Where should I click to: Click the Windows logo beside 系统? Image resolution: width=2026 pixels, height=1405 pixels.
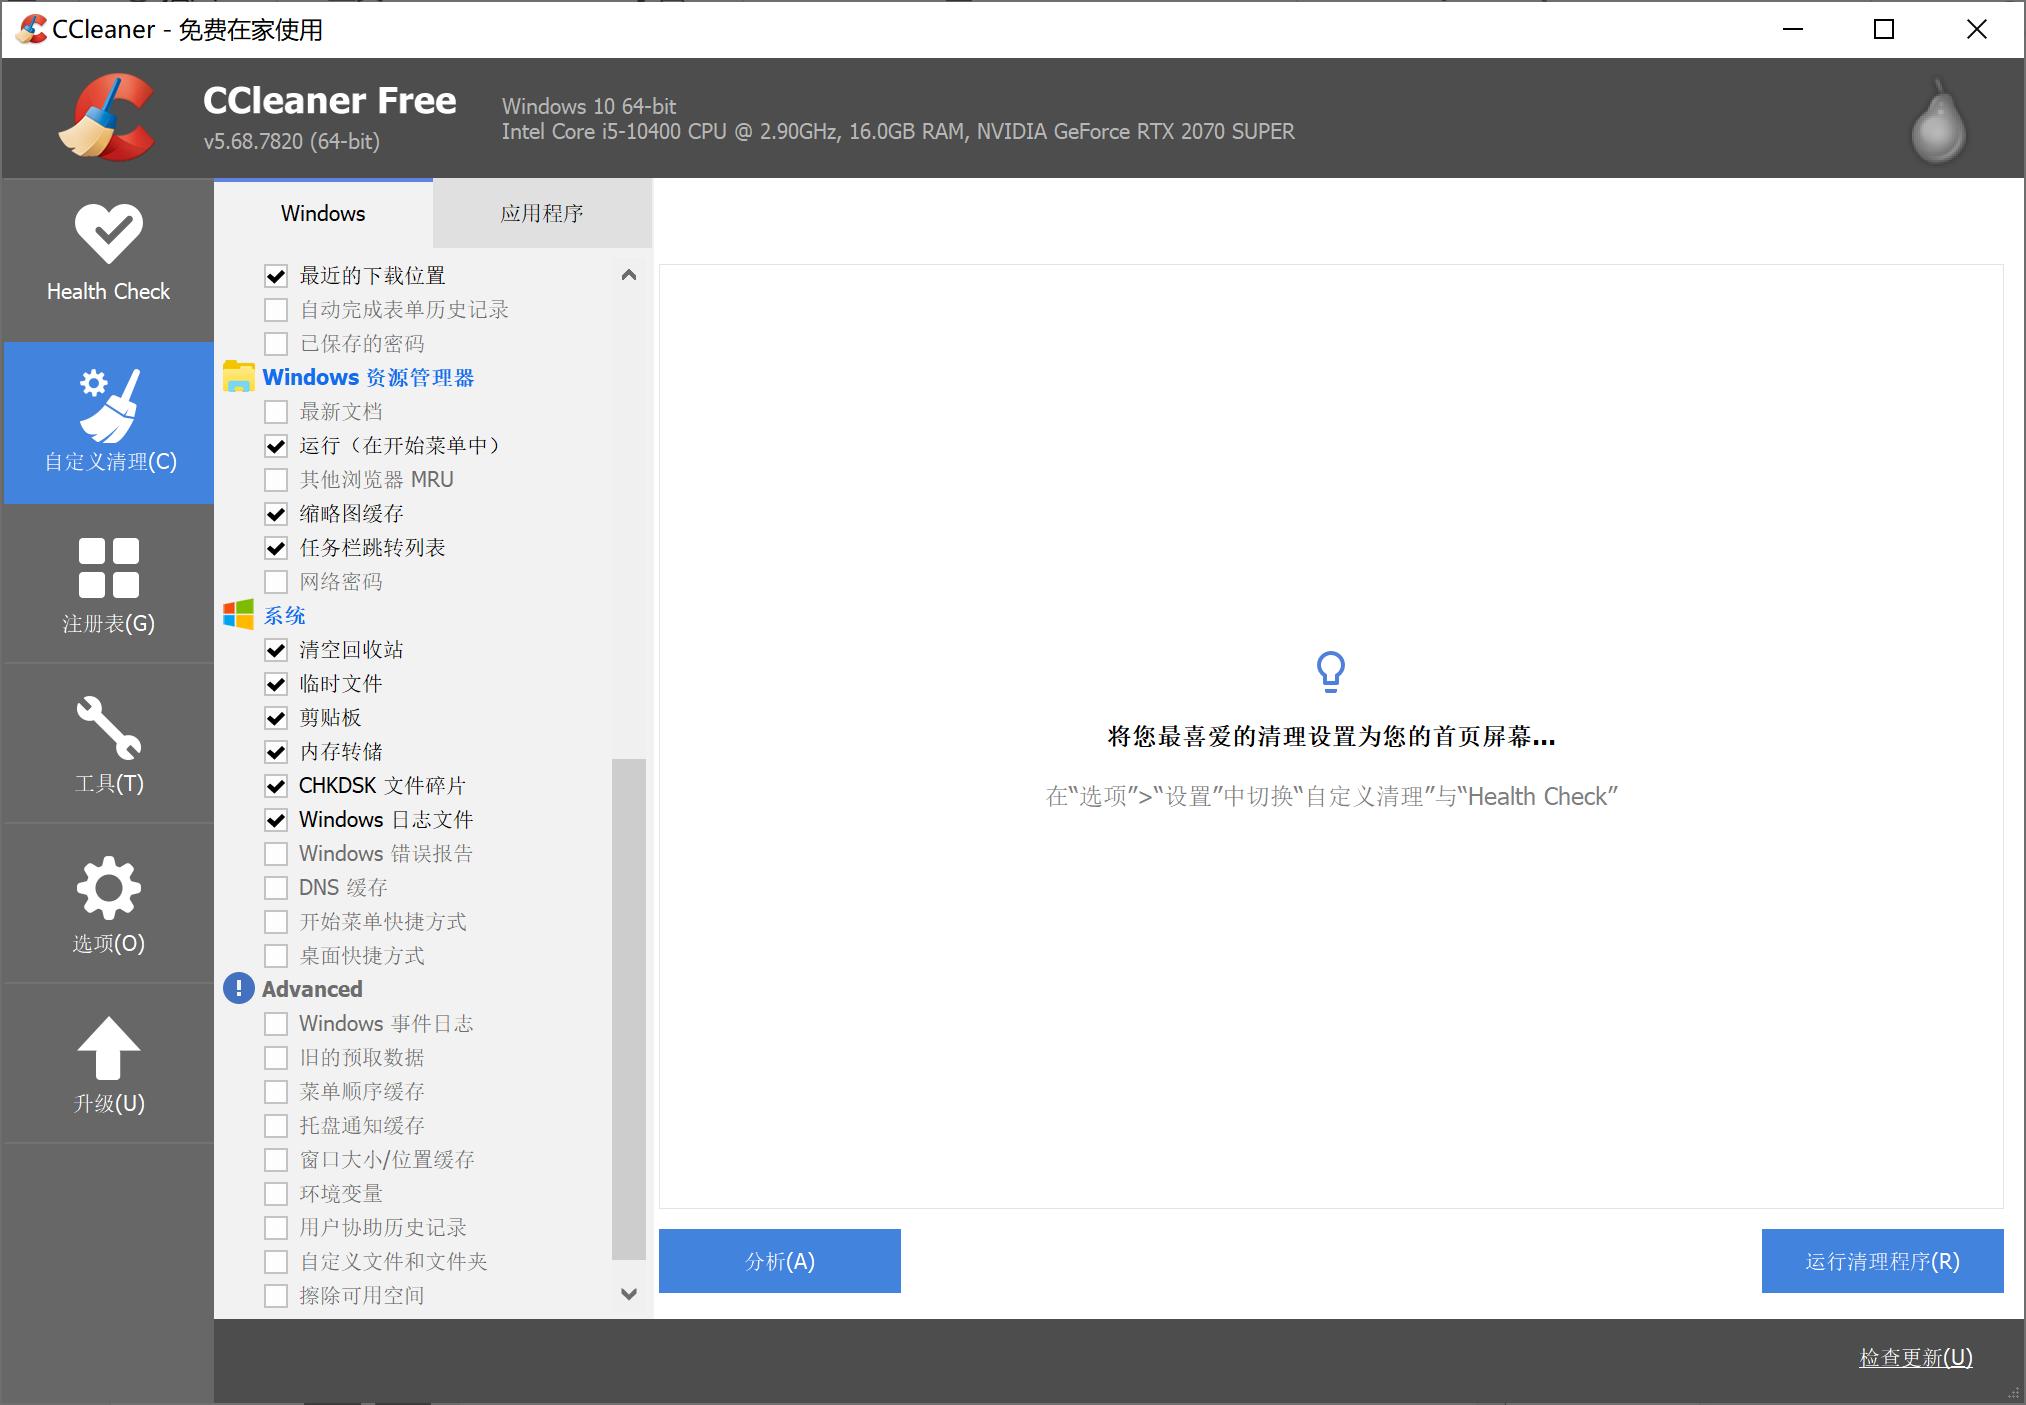239,615
